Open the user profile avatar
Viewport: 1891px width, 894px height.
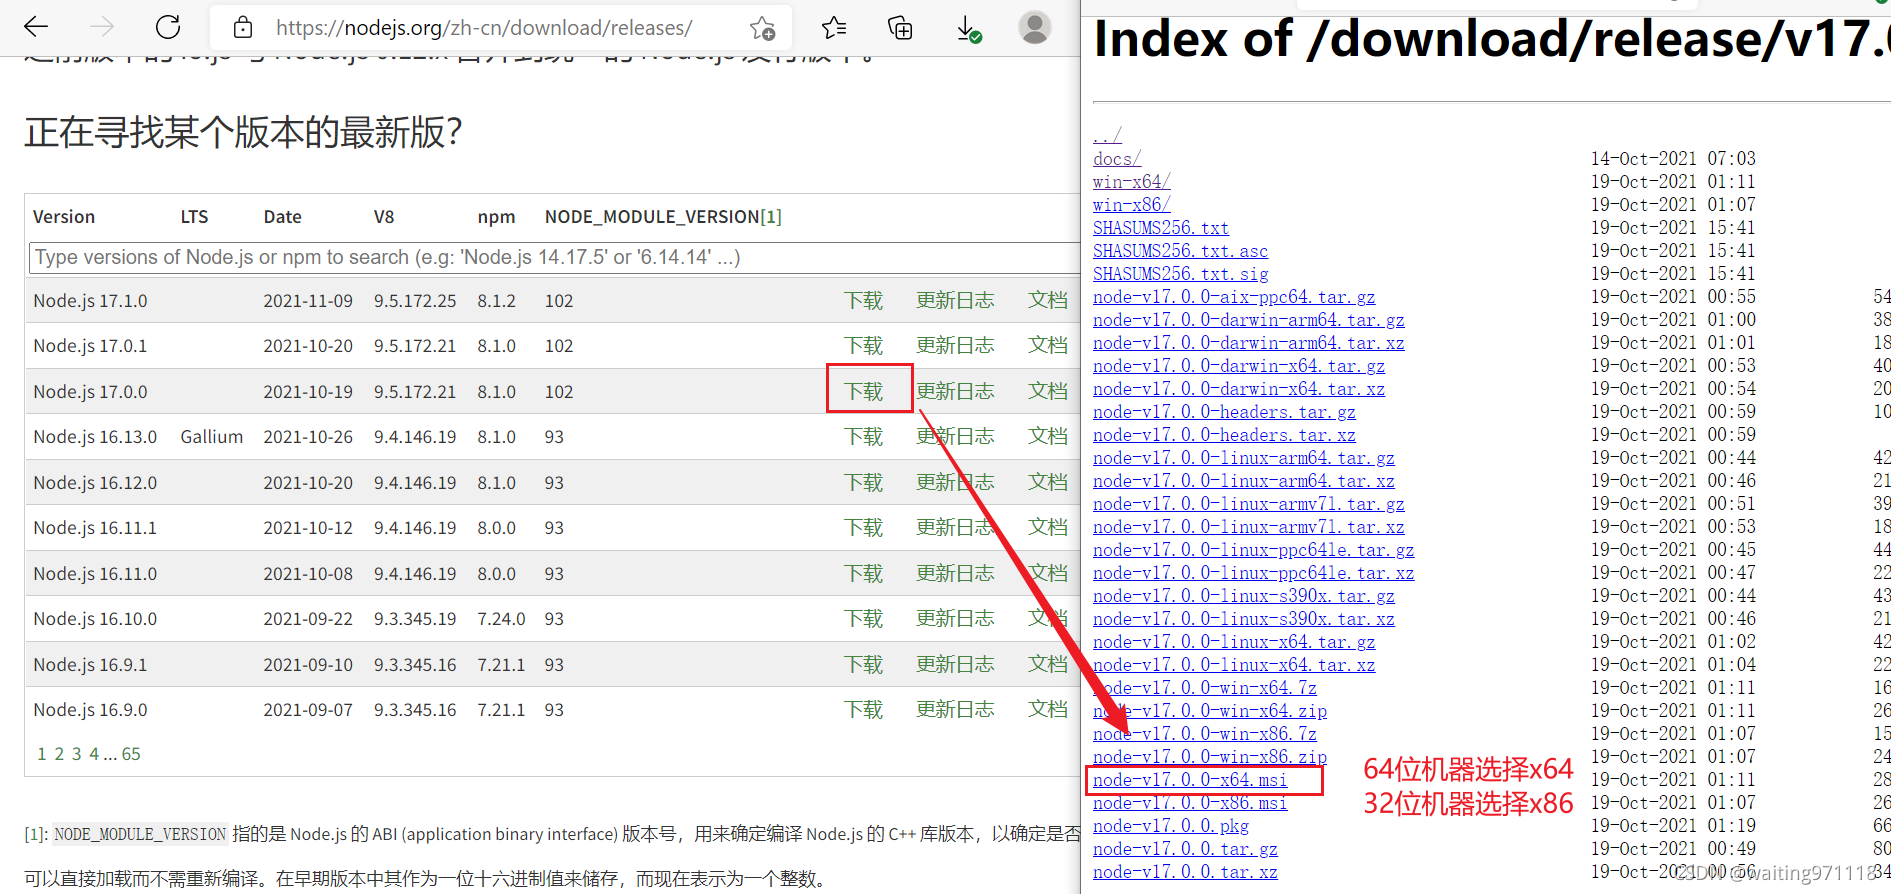(1034, 27)
